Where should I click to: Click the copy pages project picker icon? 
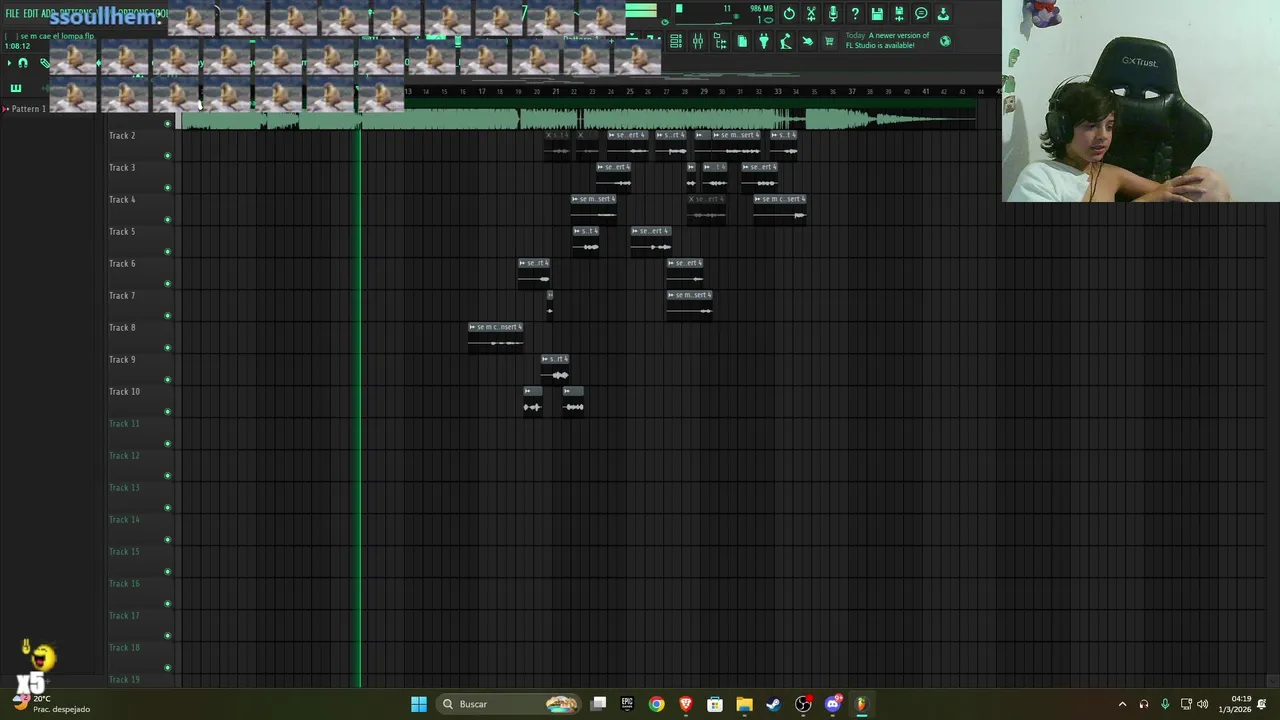click(x=742, y=41)
